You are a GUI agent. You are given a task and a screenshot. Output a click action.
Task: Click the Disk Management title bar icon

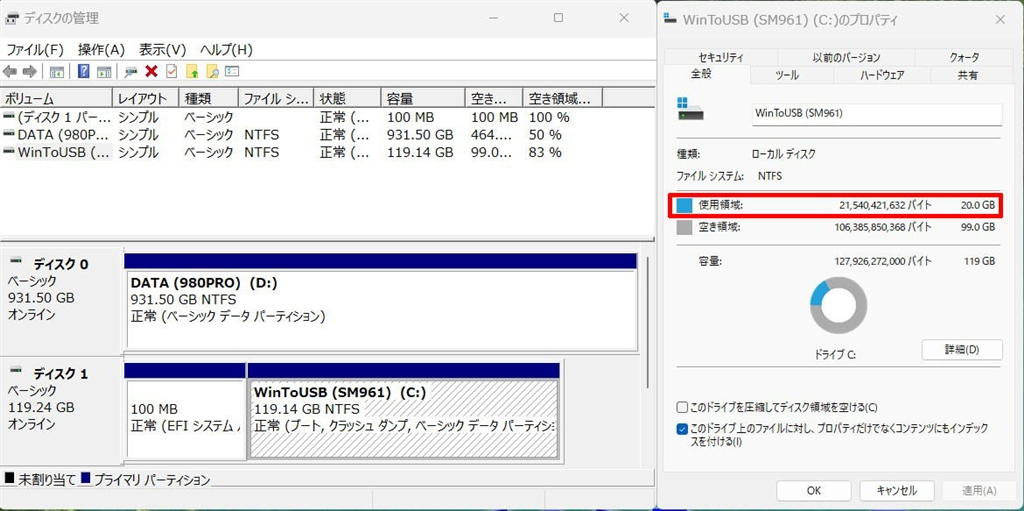pyautogui.click(x=12, y=18)
